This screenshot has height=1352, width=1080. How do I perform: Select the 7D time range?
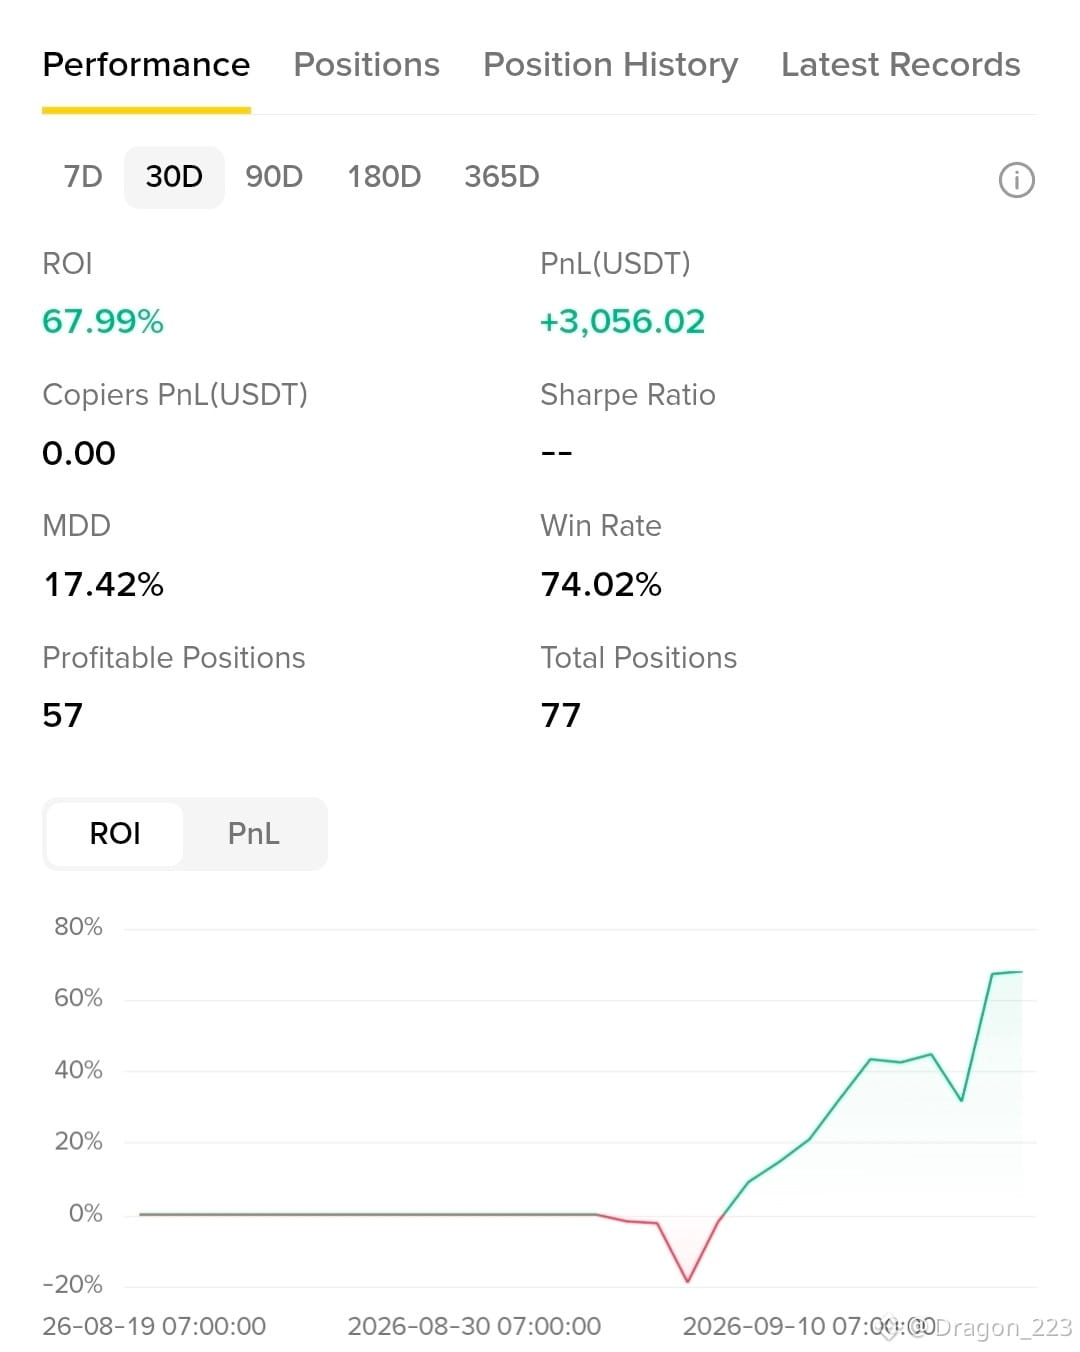83,177
